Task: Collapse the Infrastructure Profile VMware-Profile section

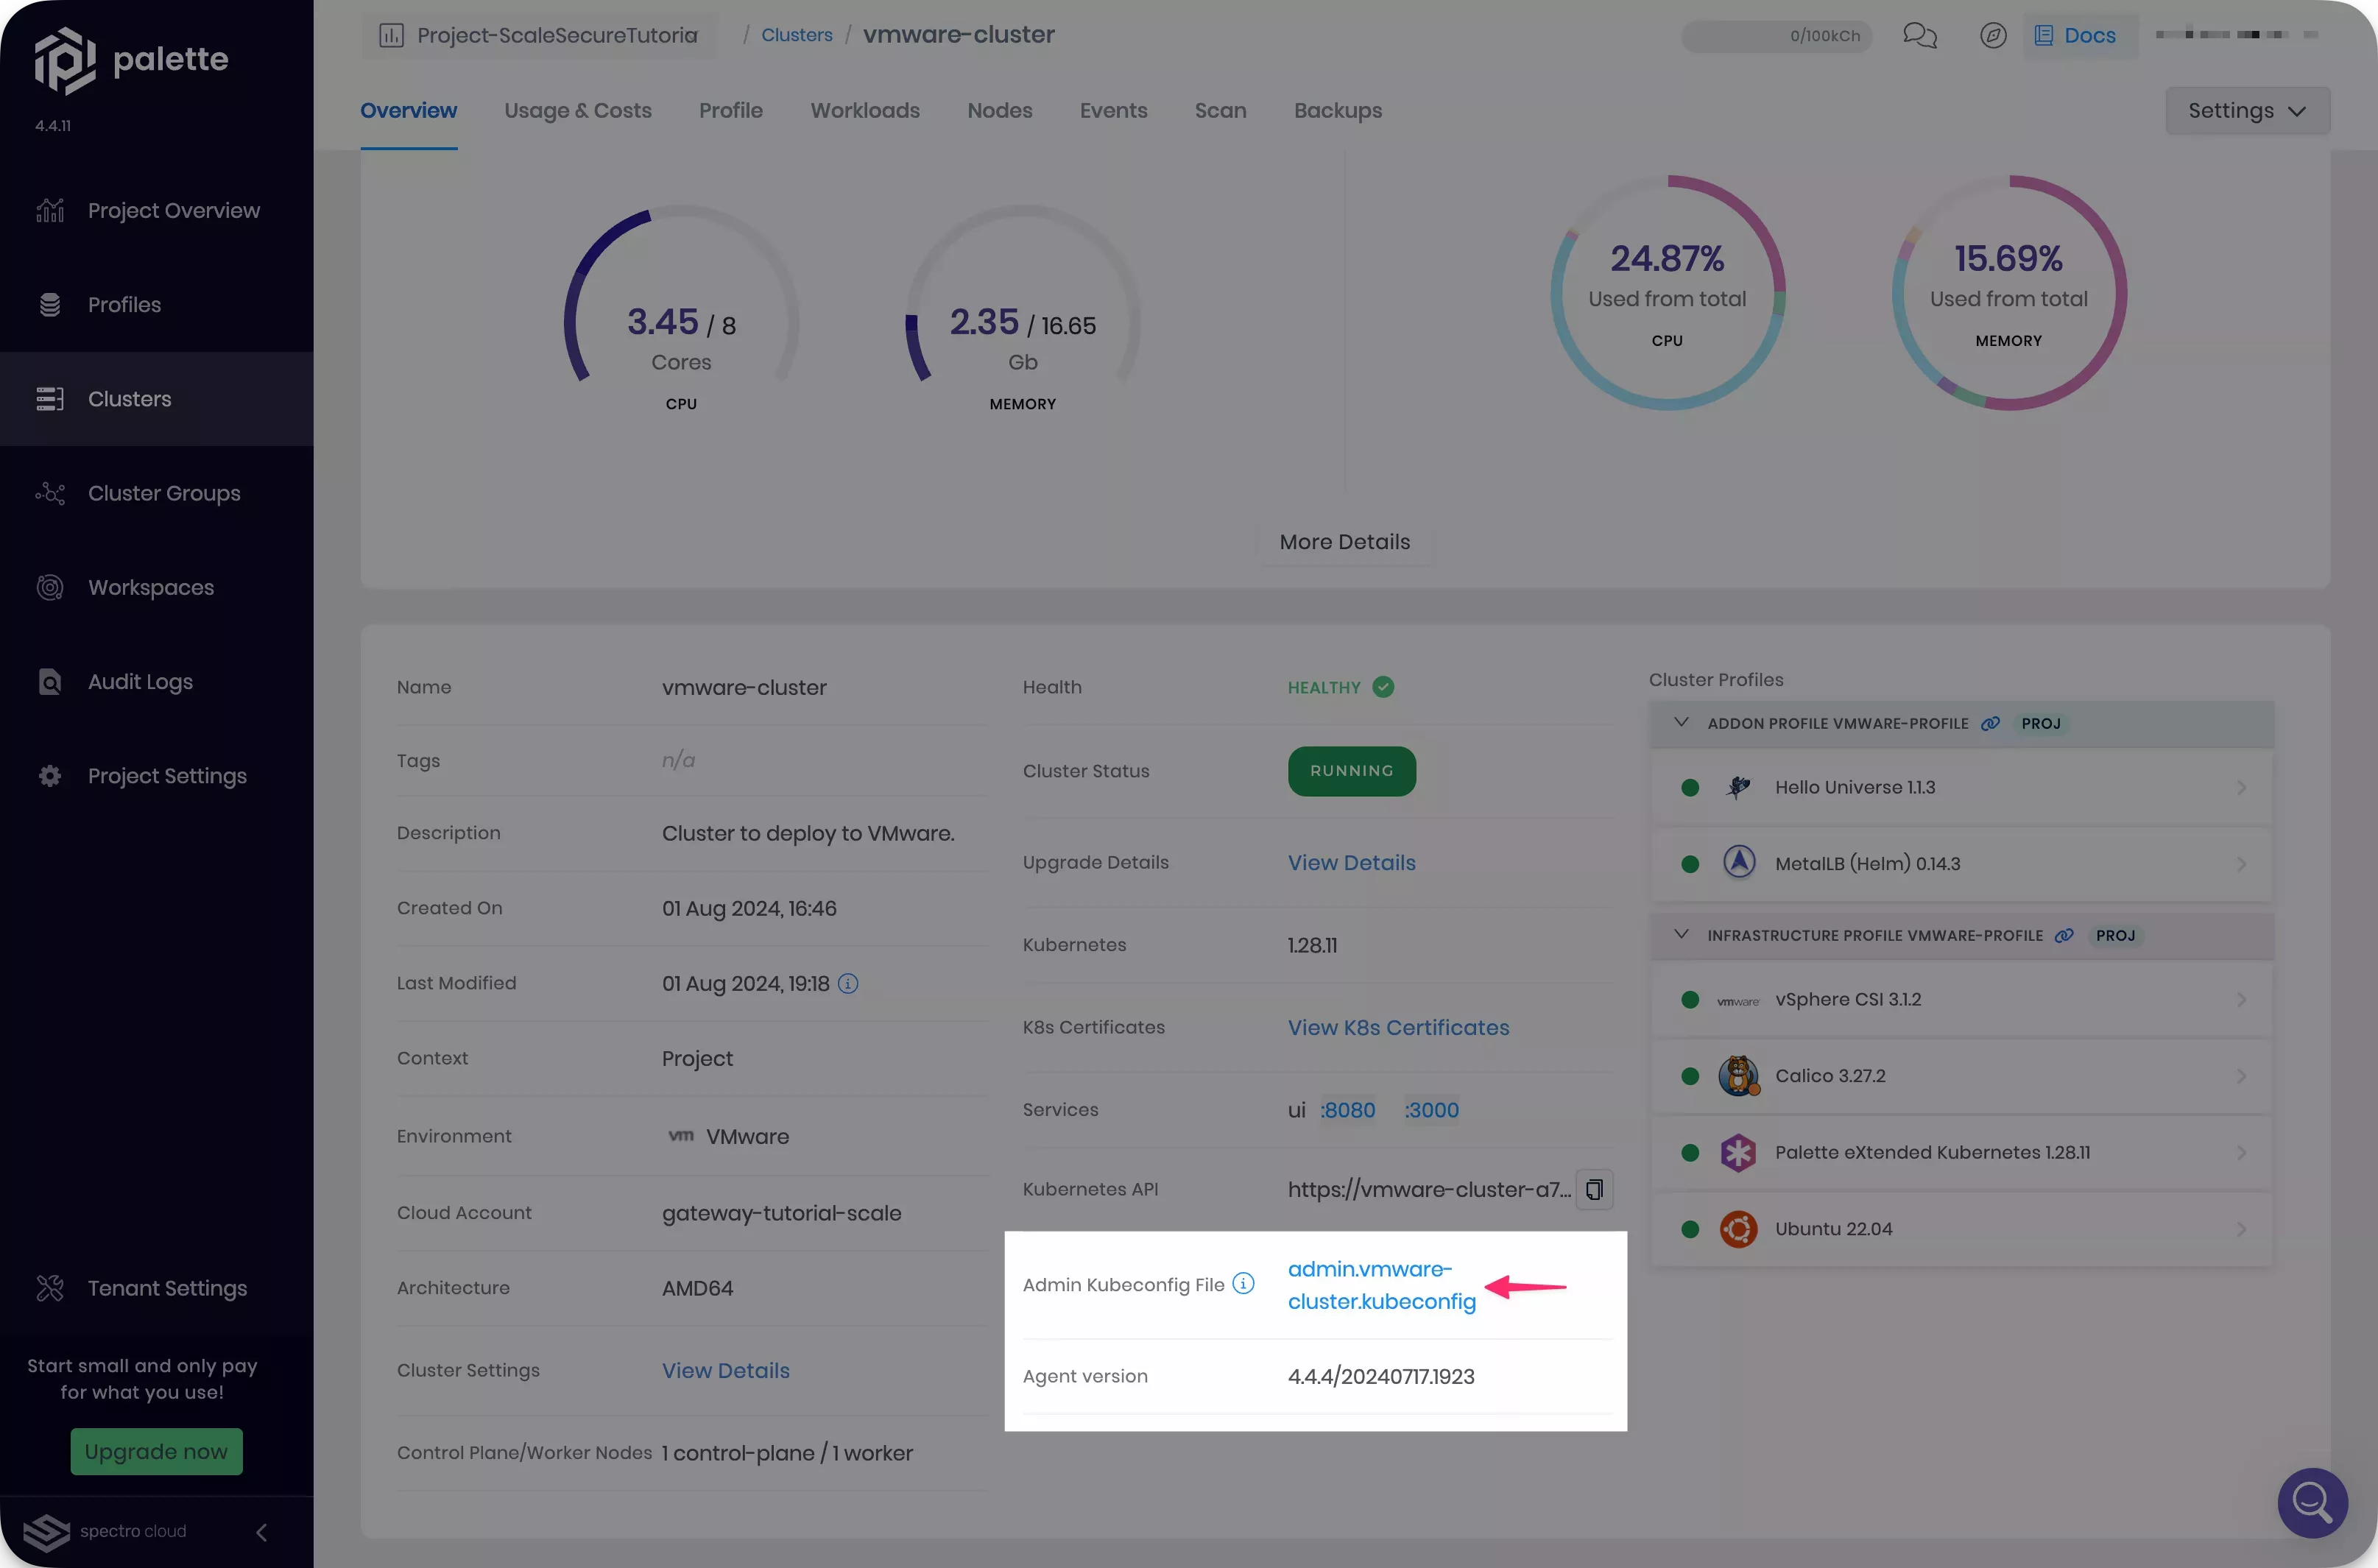Action: pos(1681,934)
